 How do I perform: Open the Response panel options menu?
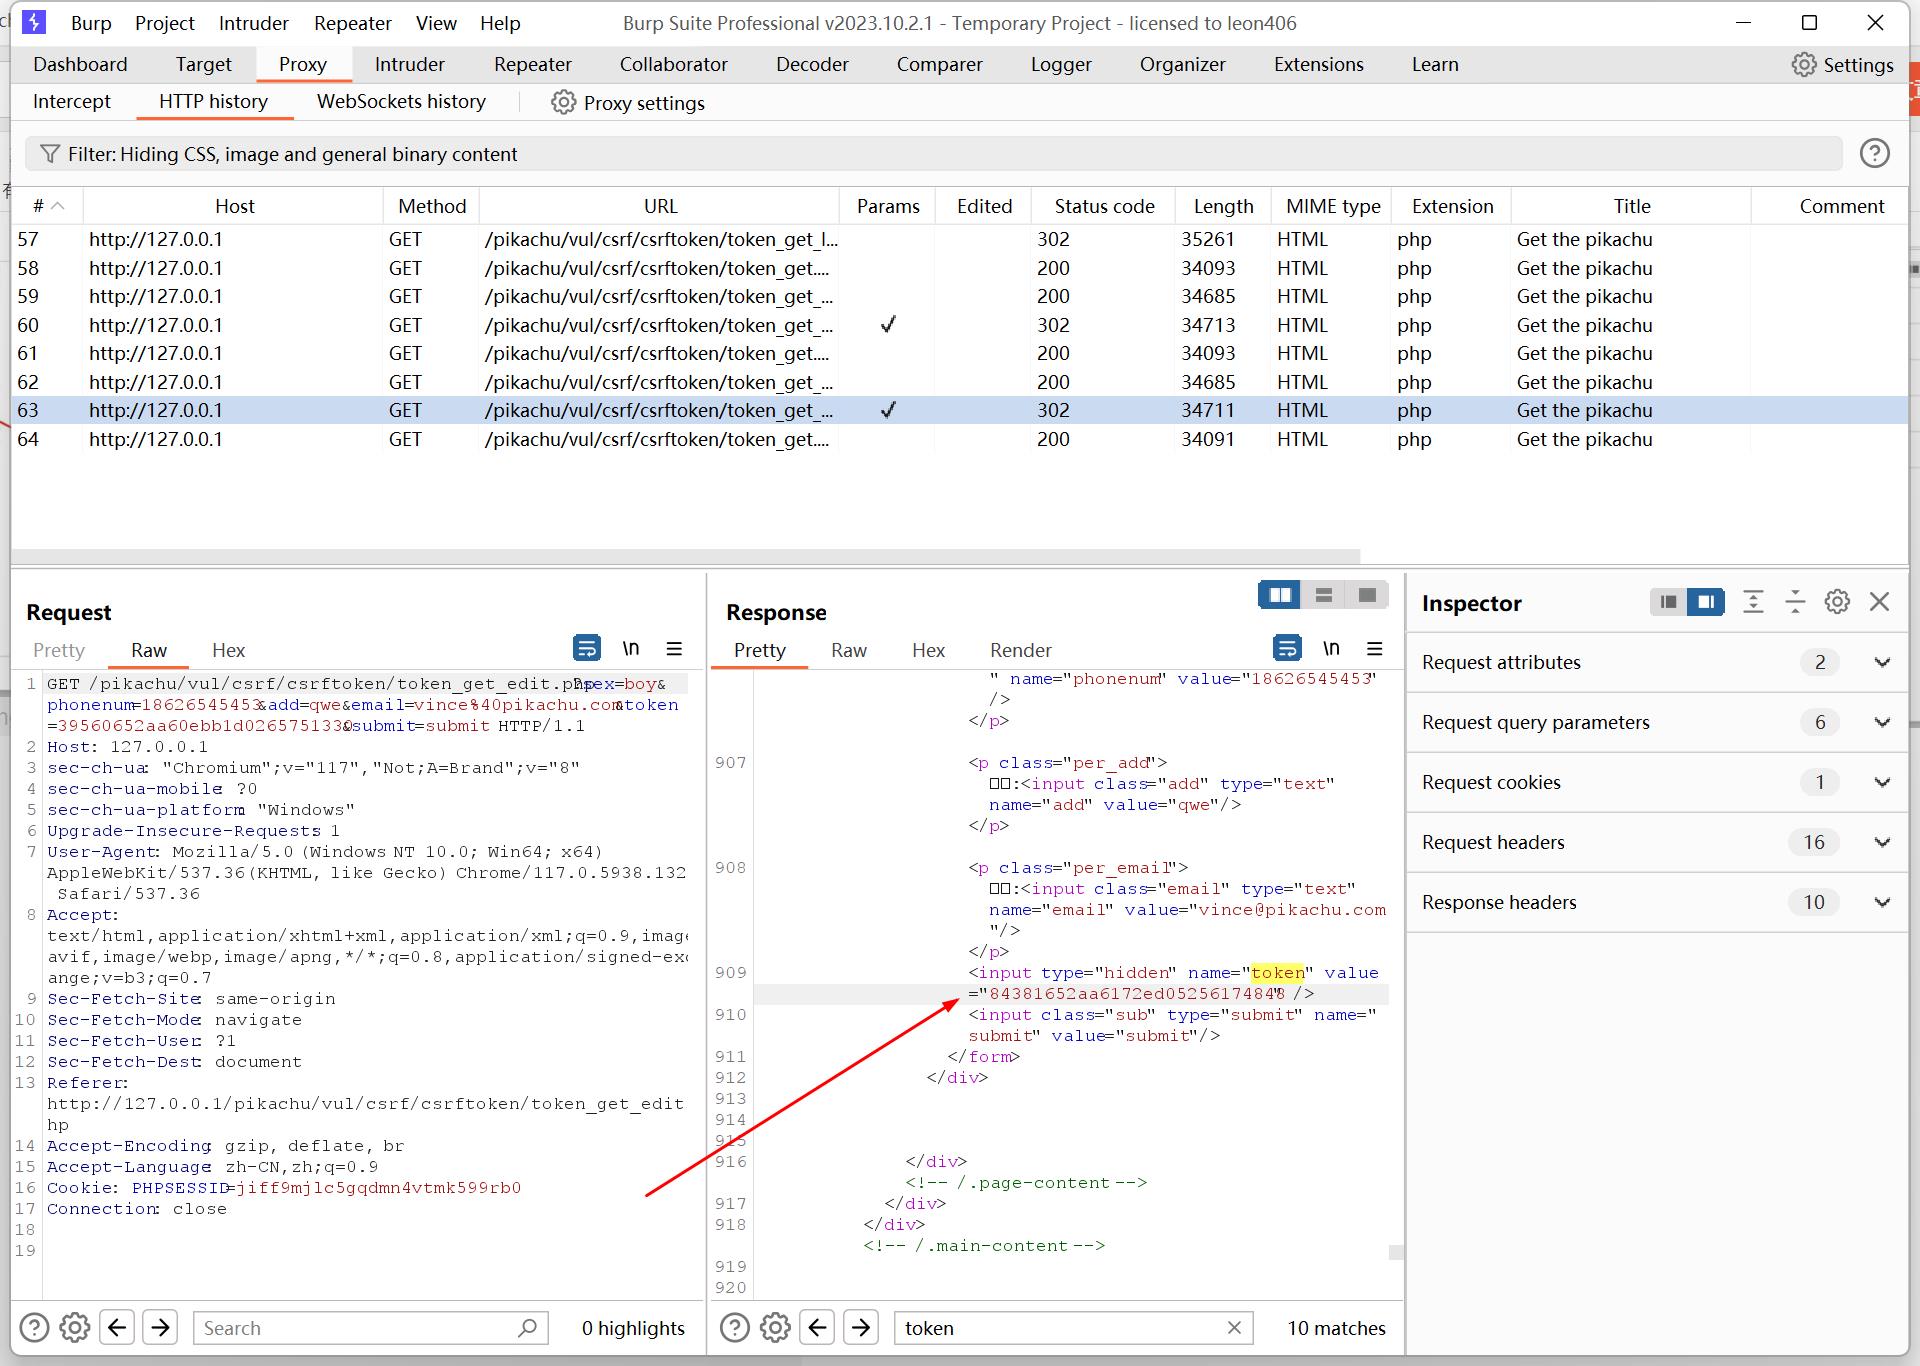pos(1374,648)
